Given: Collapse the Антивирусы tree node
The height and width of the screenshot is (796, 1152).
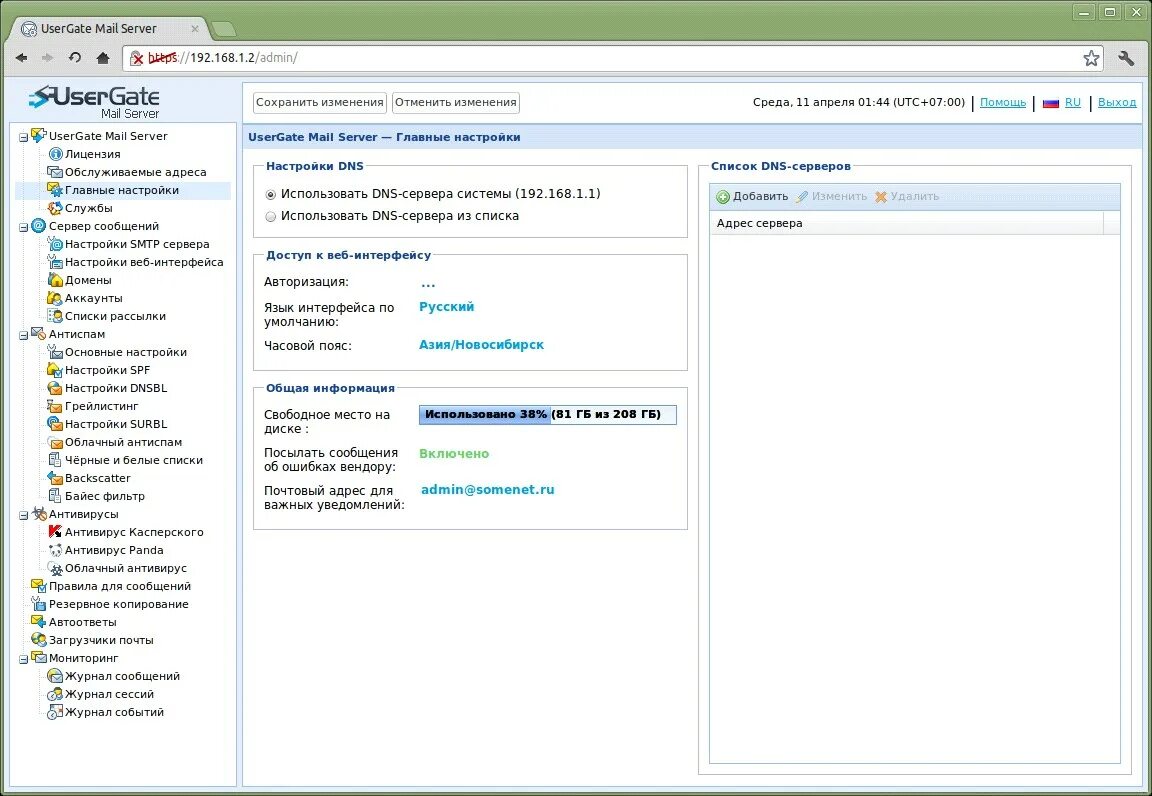Looking at the screenshot, I should [24, 516].
